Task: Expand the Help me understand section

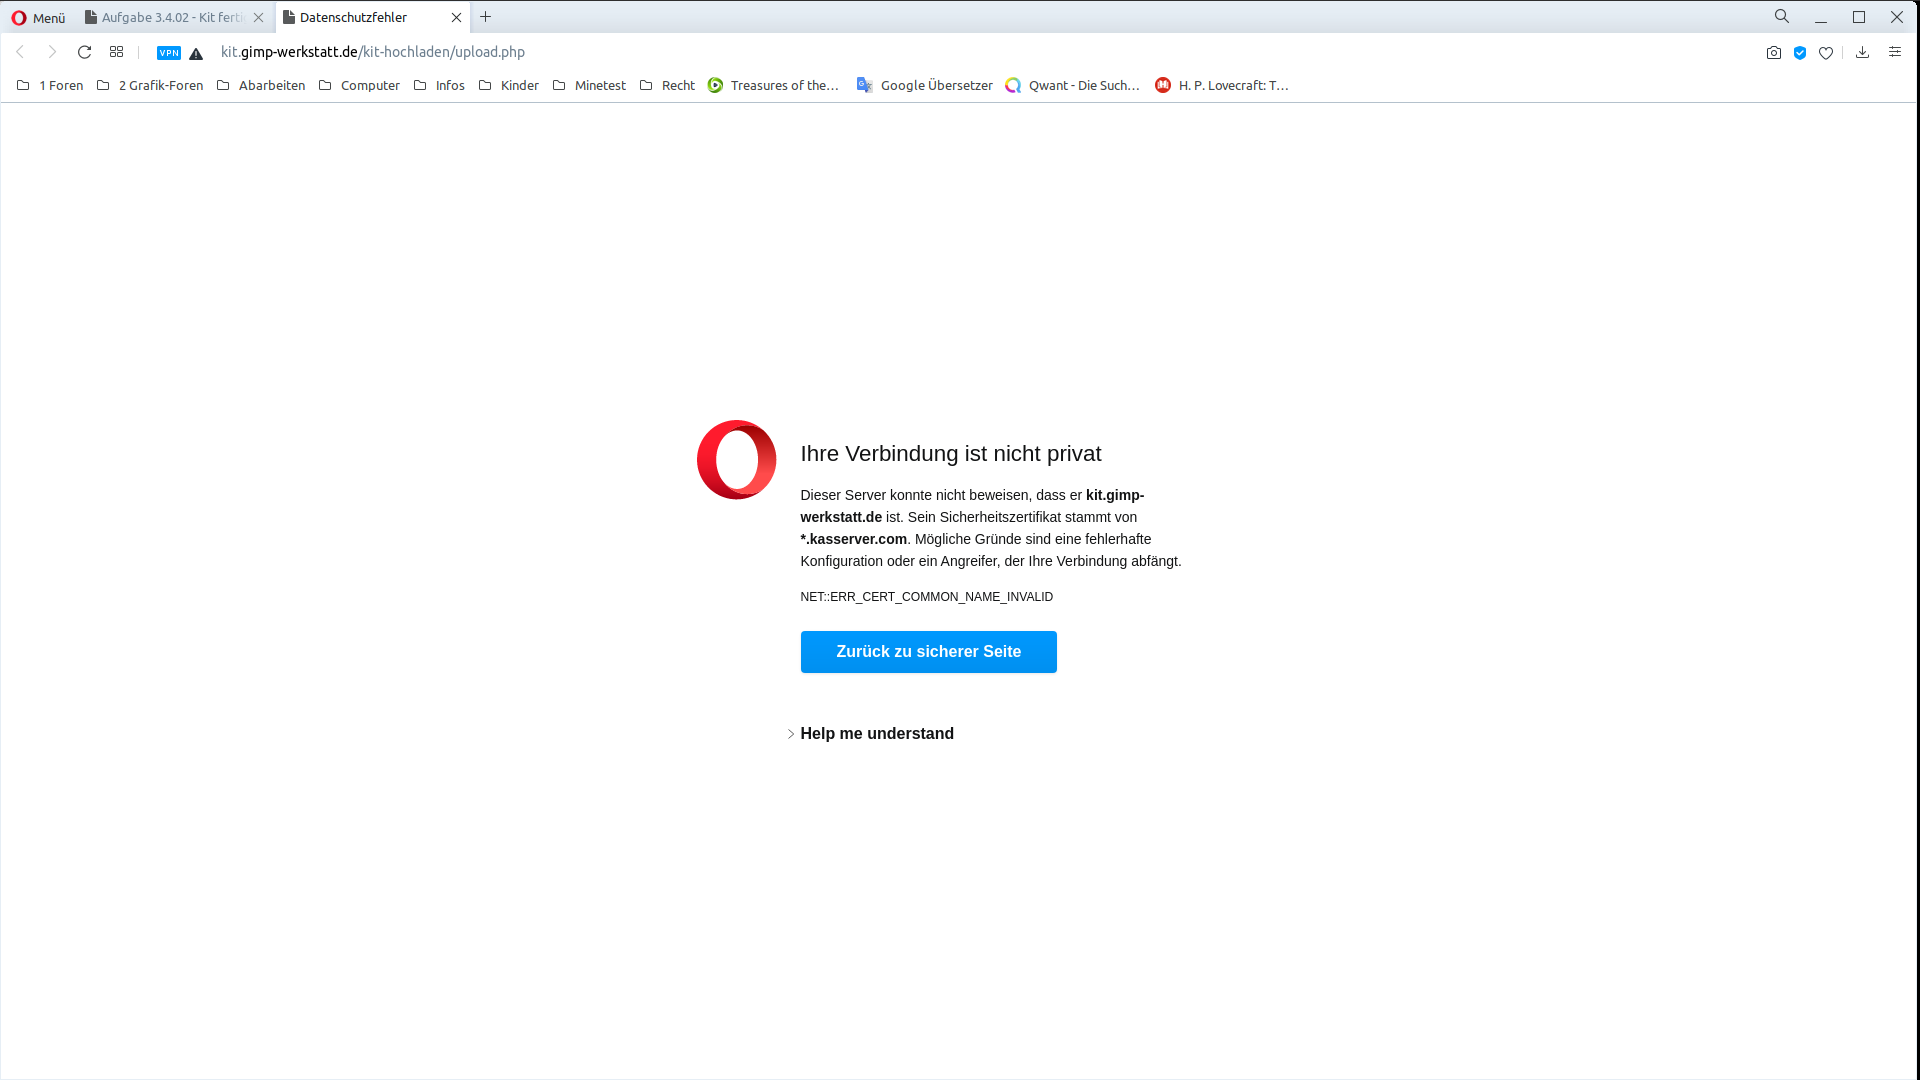Action: (876, 734)
